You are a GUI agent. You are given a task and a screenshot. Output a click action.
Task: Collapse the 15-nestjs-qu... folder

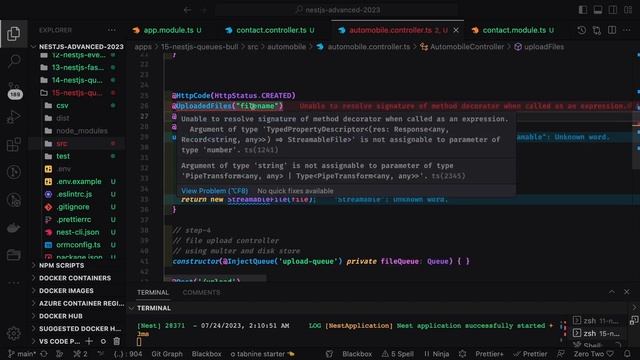pyautogui.click(x=78, y=93)
